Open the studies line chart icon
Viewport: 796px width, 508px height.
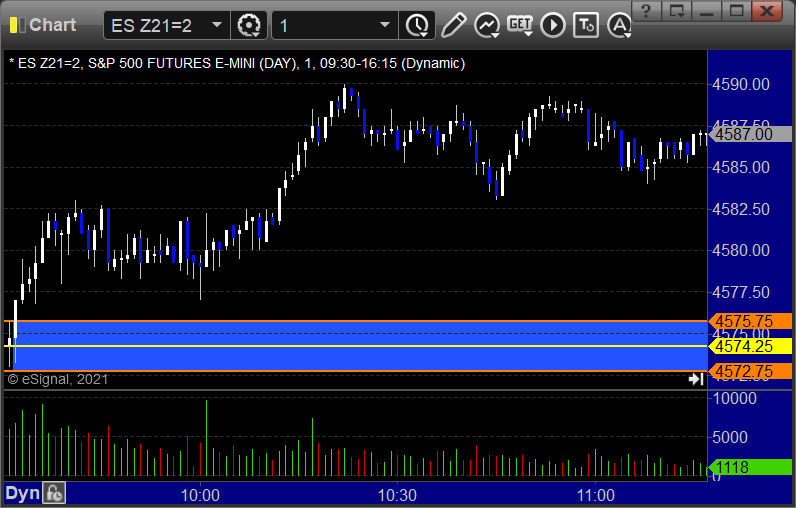(x=486, y=25)
